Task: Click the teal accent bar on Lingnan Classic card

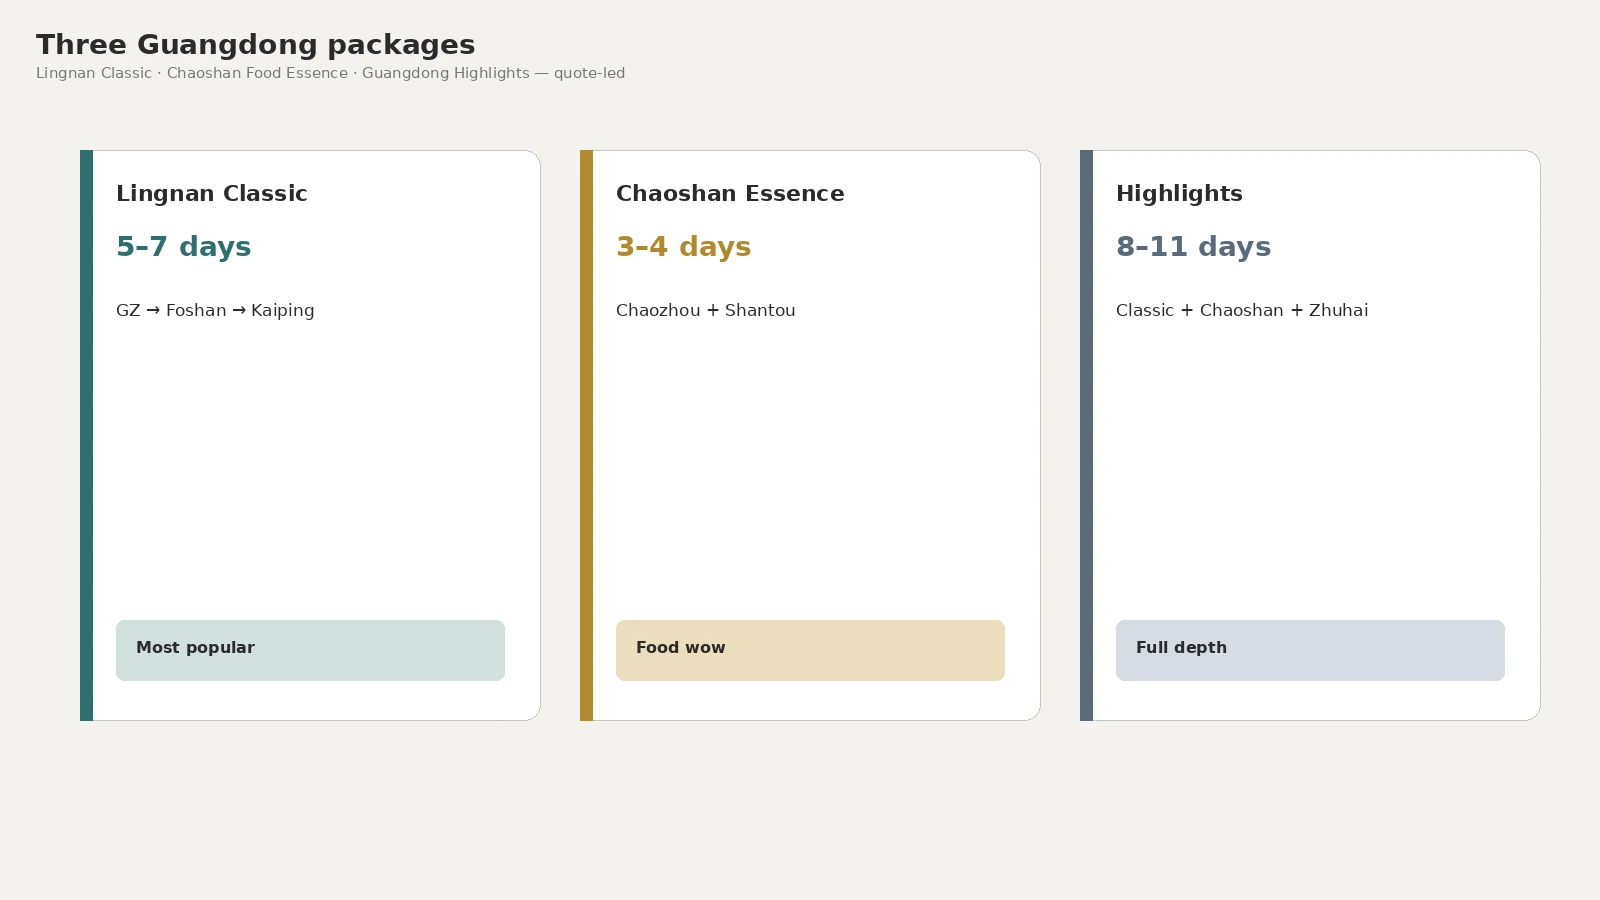Action: [x=86, y=435]
